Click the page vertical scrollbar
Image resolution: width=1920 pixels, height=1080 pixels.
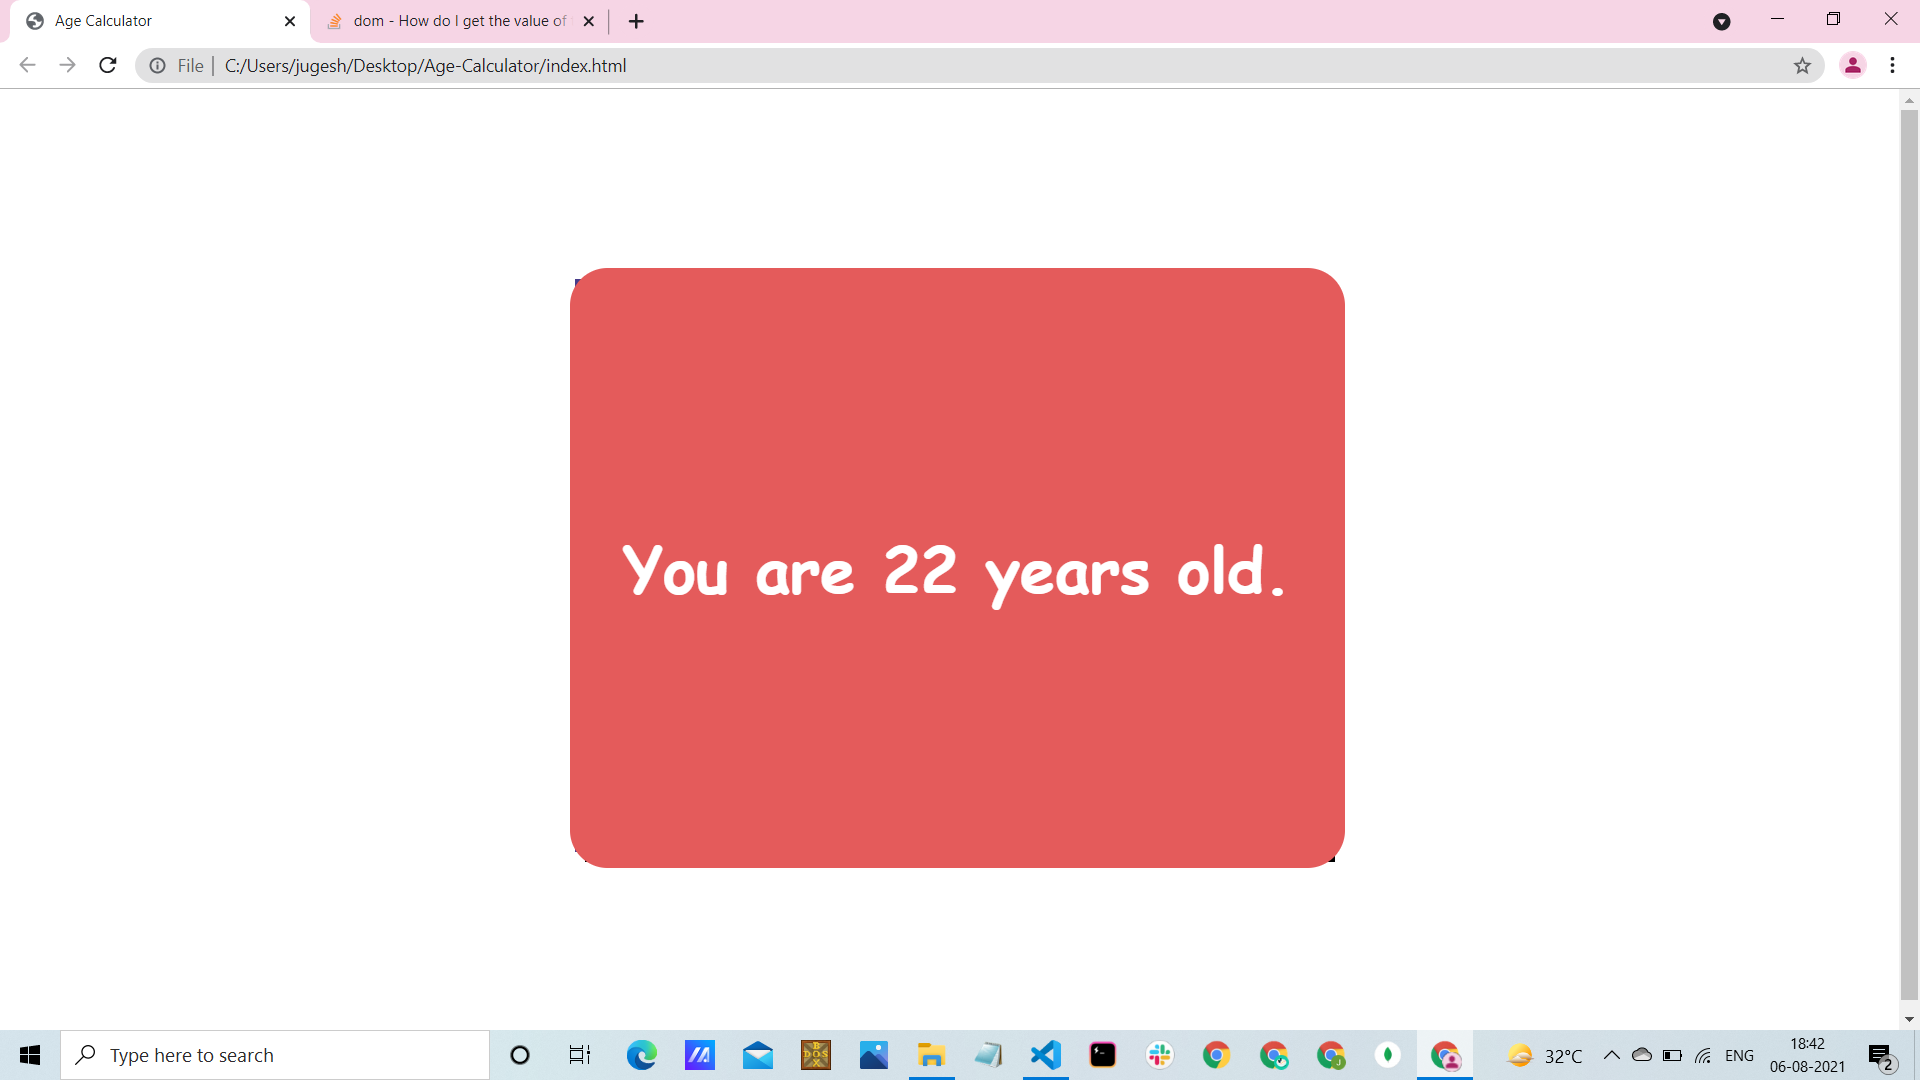[x=1909, y=550]
